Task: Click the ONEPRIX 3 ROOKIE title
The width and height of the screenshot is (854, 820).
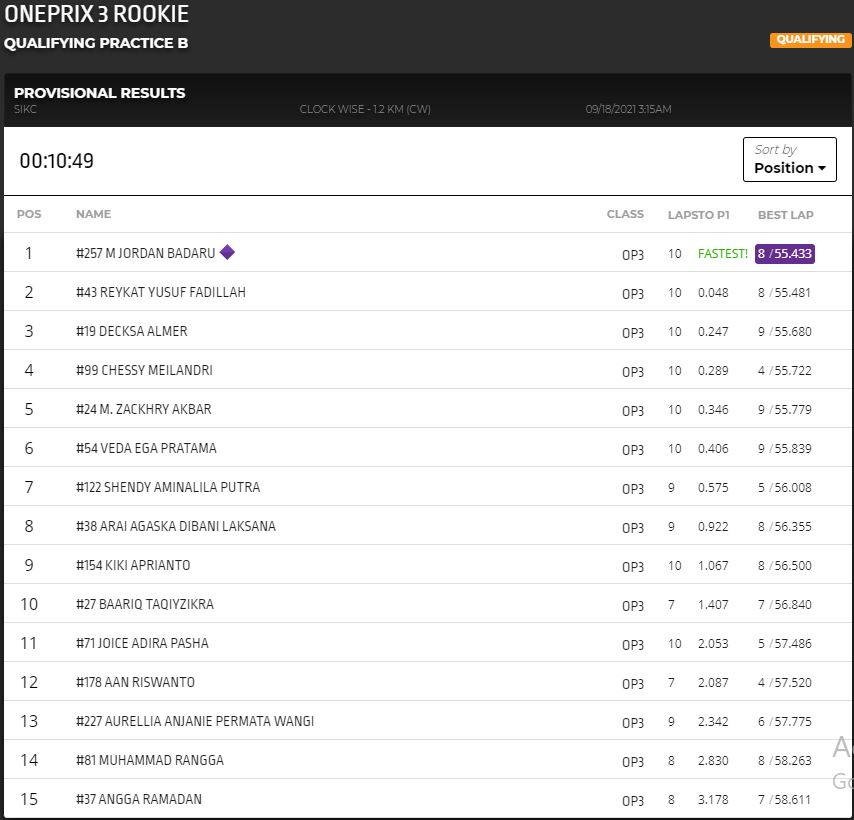Action: pos(96,15)
